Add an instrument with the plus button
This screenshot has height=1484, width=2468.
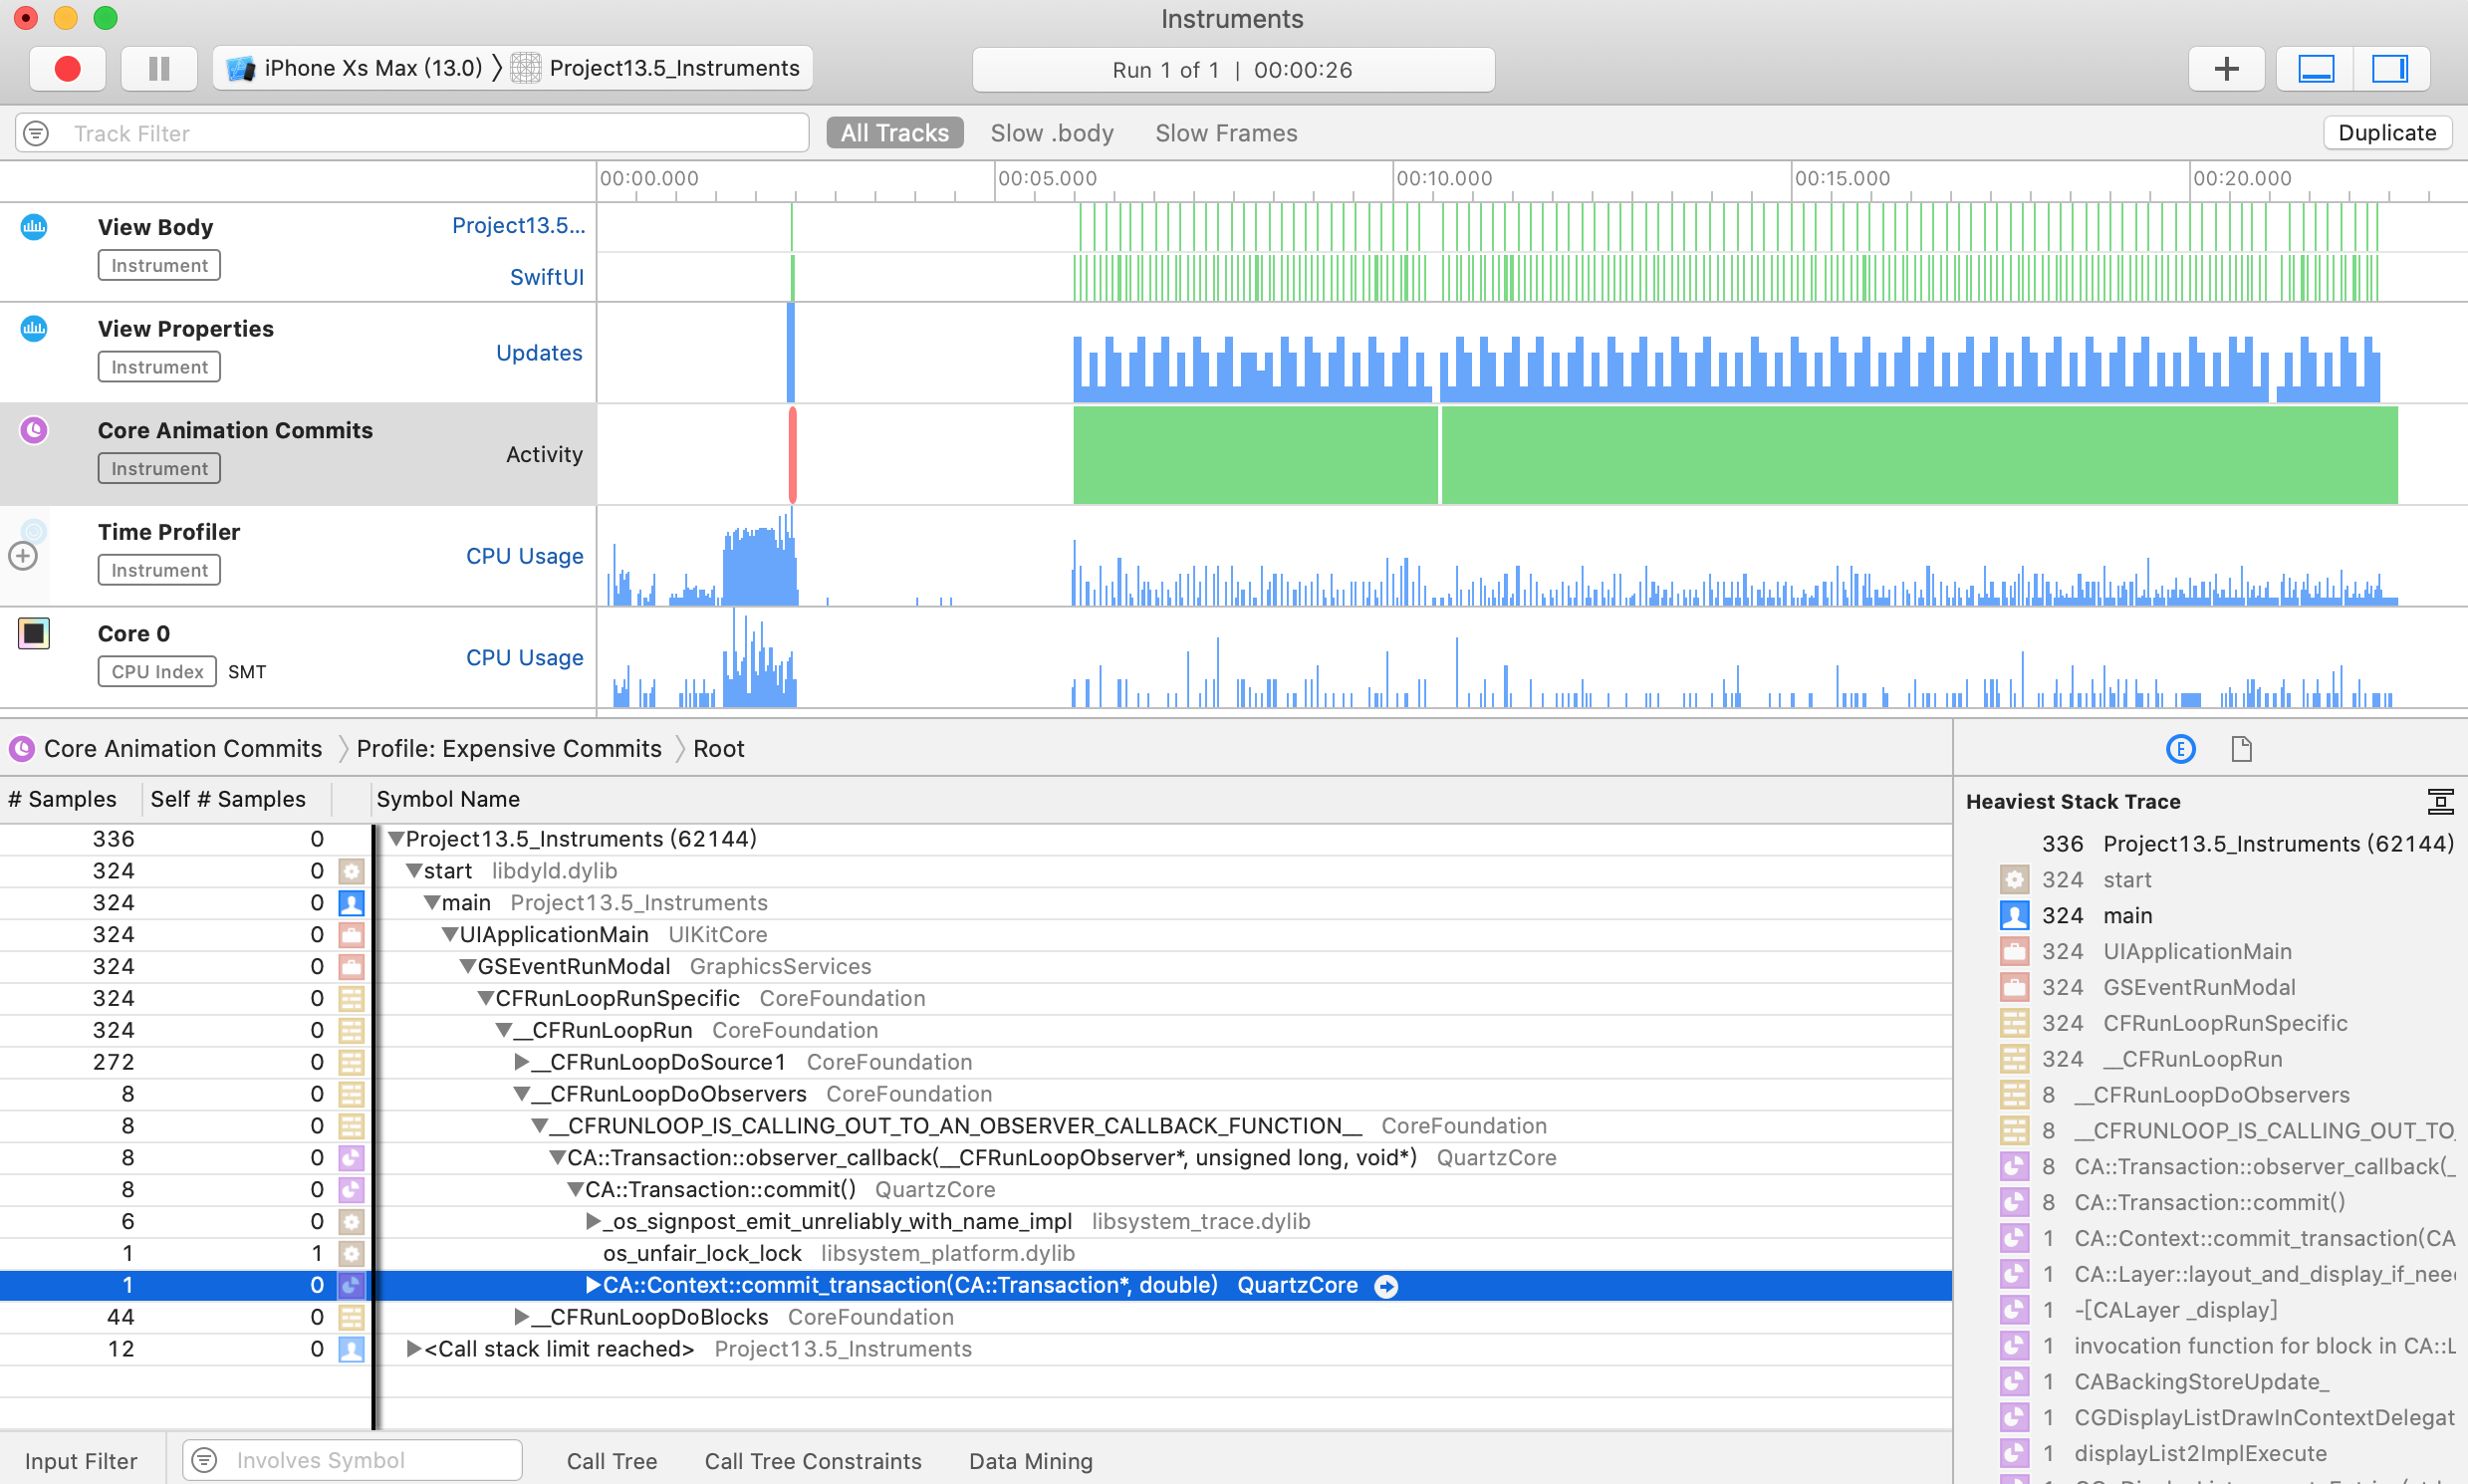tap(2226, 69)
